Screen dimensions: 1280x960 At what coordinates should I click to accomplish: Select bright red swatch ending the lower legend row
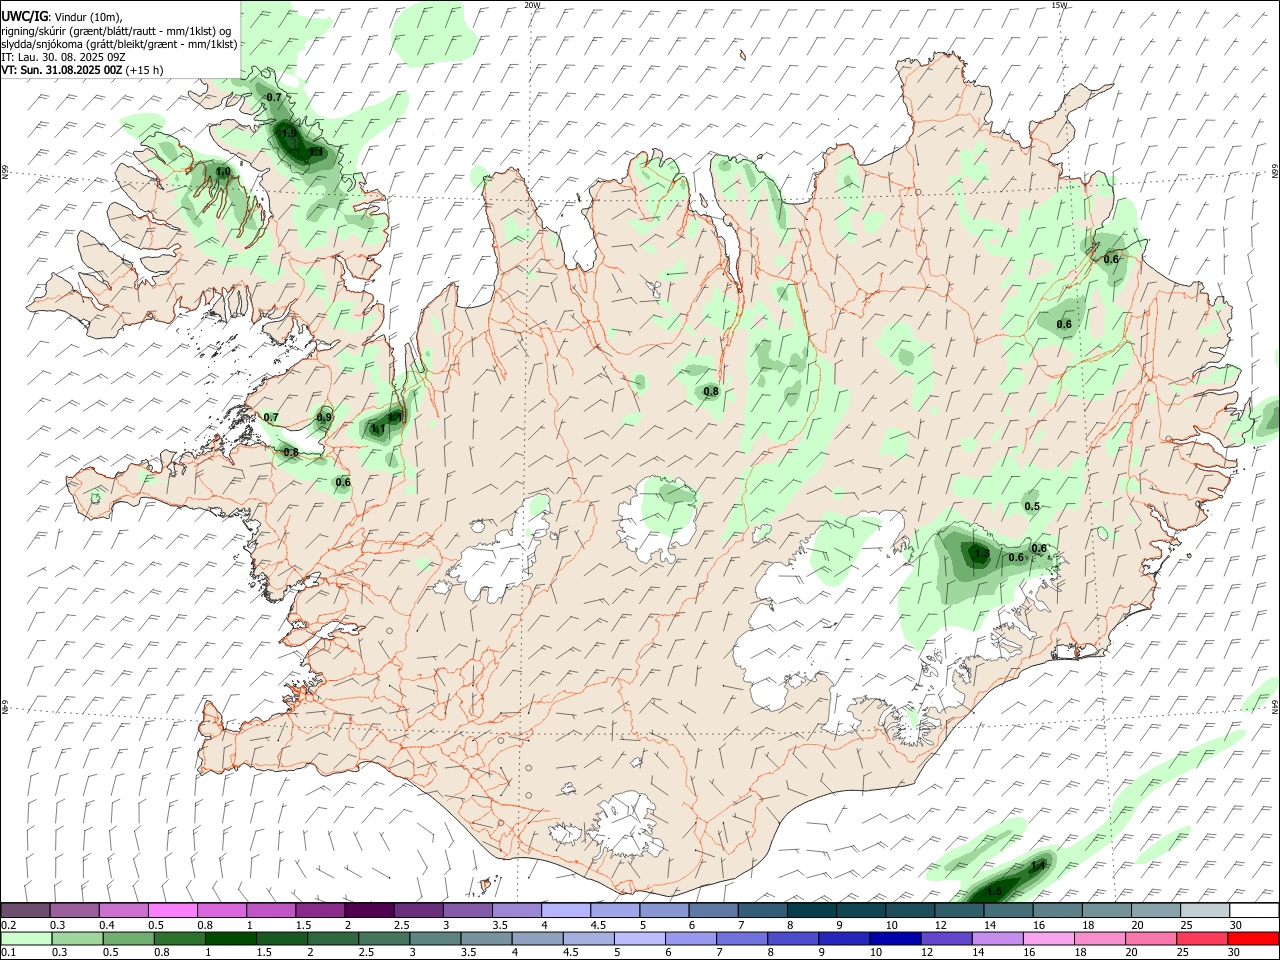1254,938
